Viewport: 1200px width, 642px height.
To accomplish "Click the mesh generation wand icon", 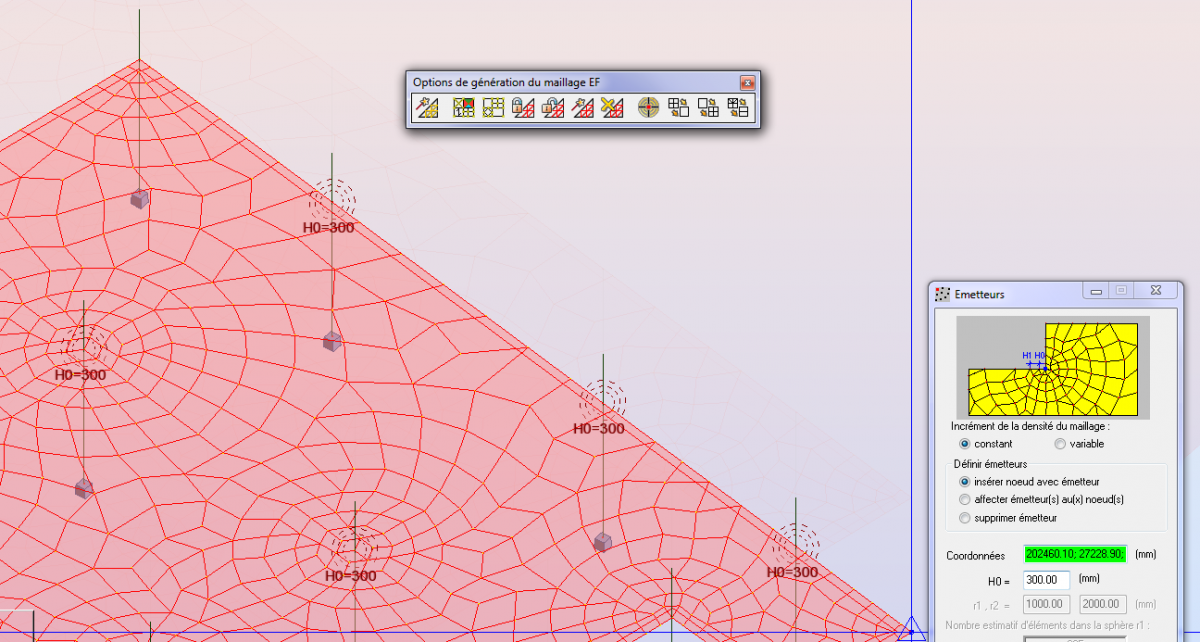I will [429, 107].
